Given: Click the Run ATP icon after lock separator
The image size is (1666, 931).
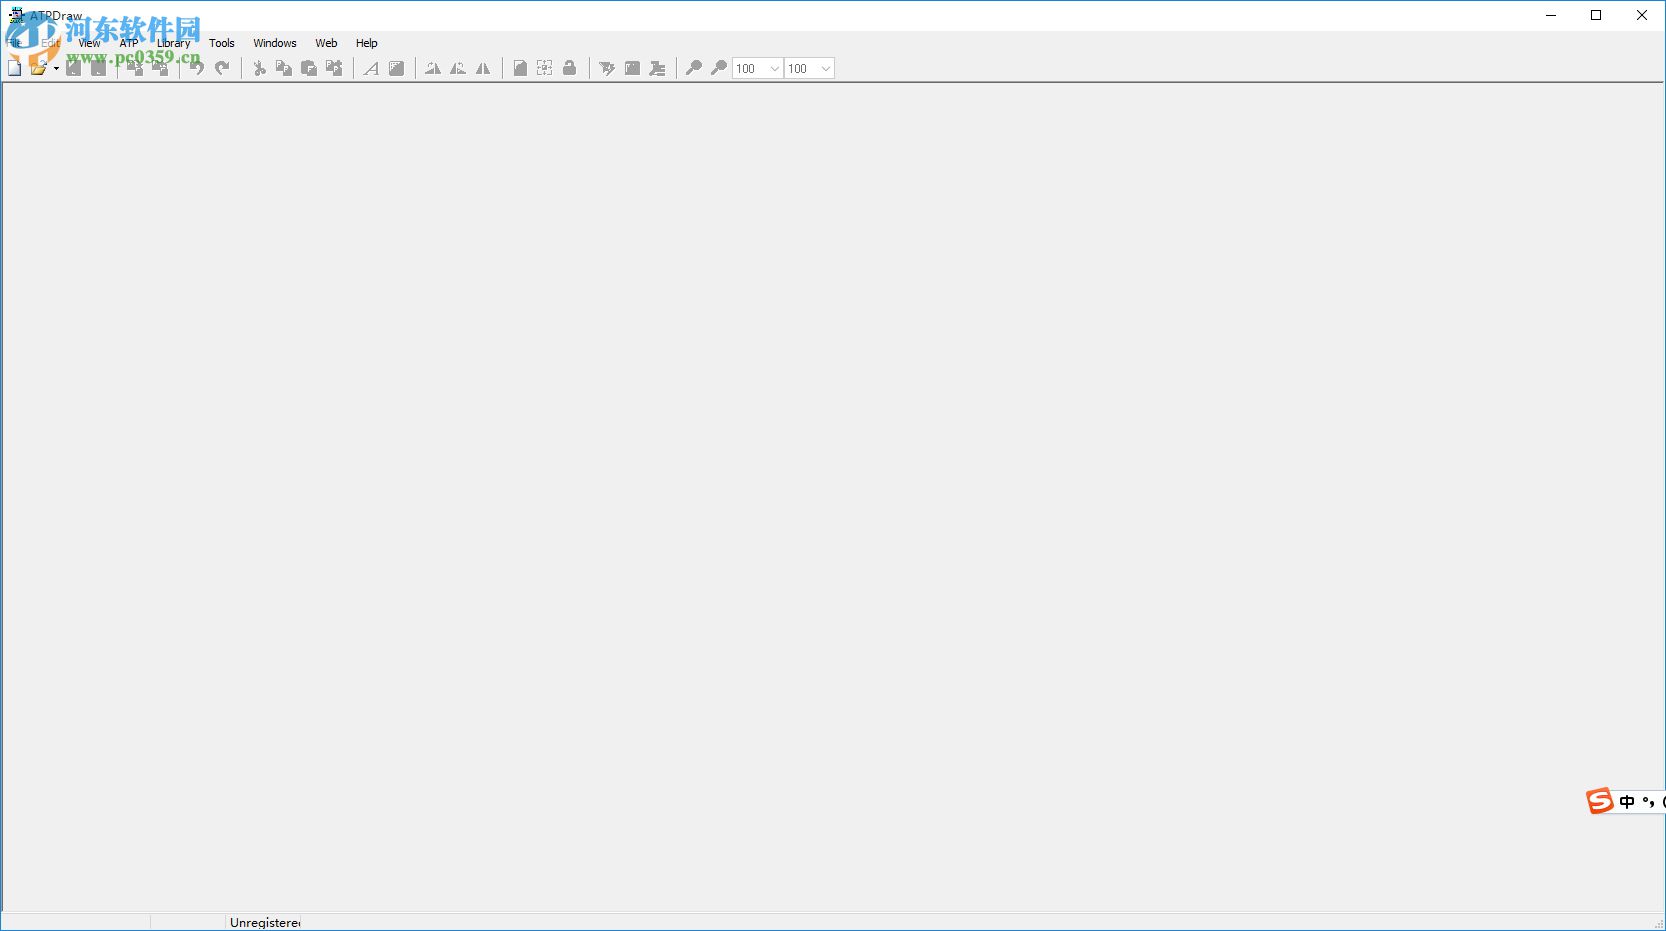Looking at the screenshot, I should tap(607, 68).
